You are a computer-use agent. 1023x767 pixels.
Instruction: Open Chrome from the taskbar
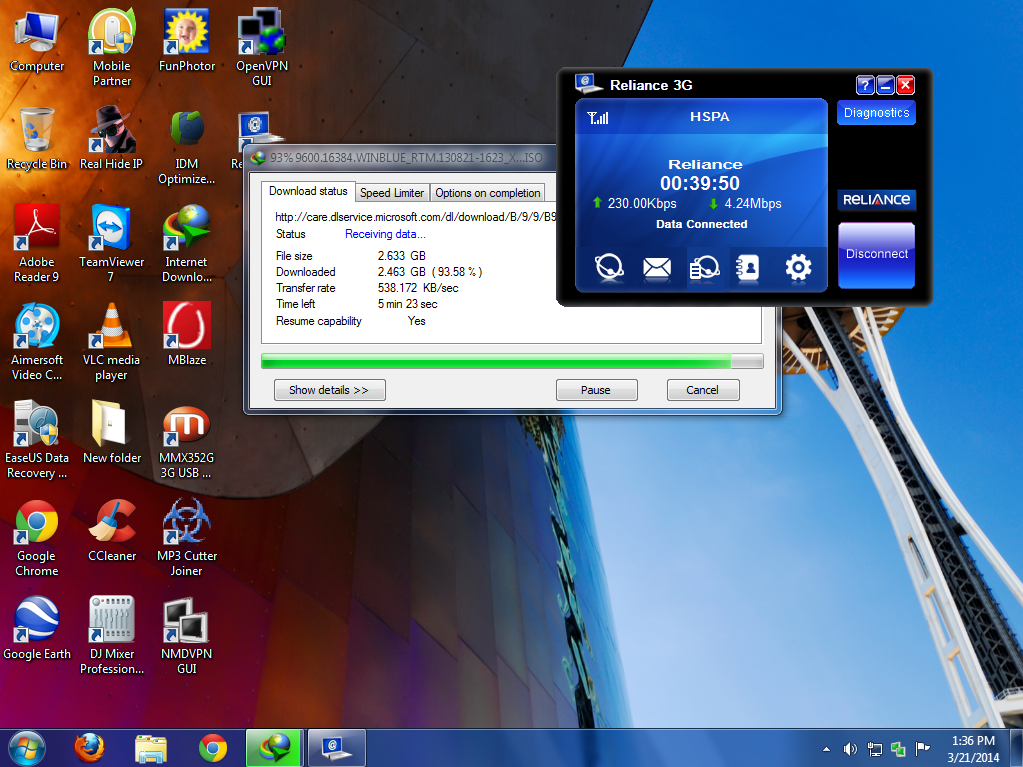click(213, 749)
